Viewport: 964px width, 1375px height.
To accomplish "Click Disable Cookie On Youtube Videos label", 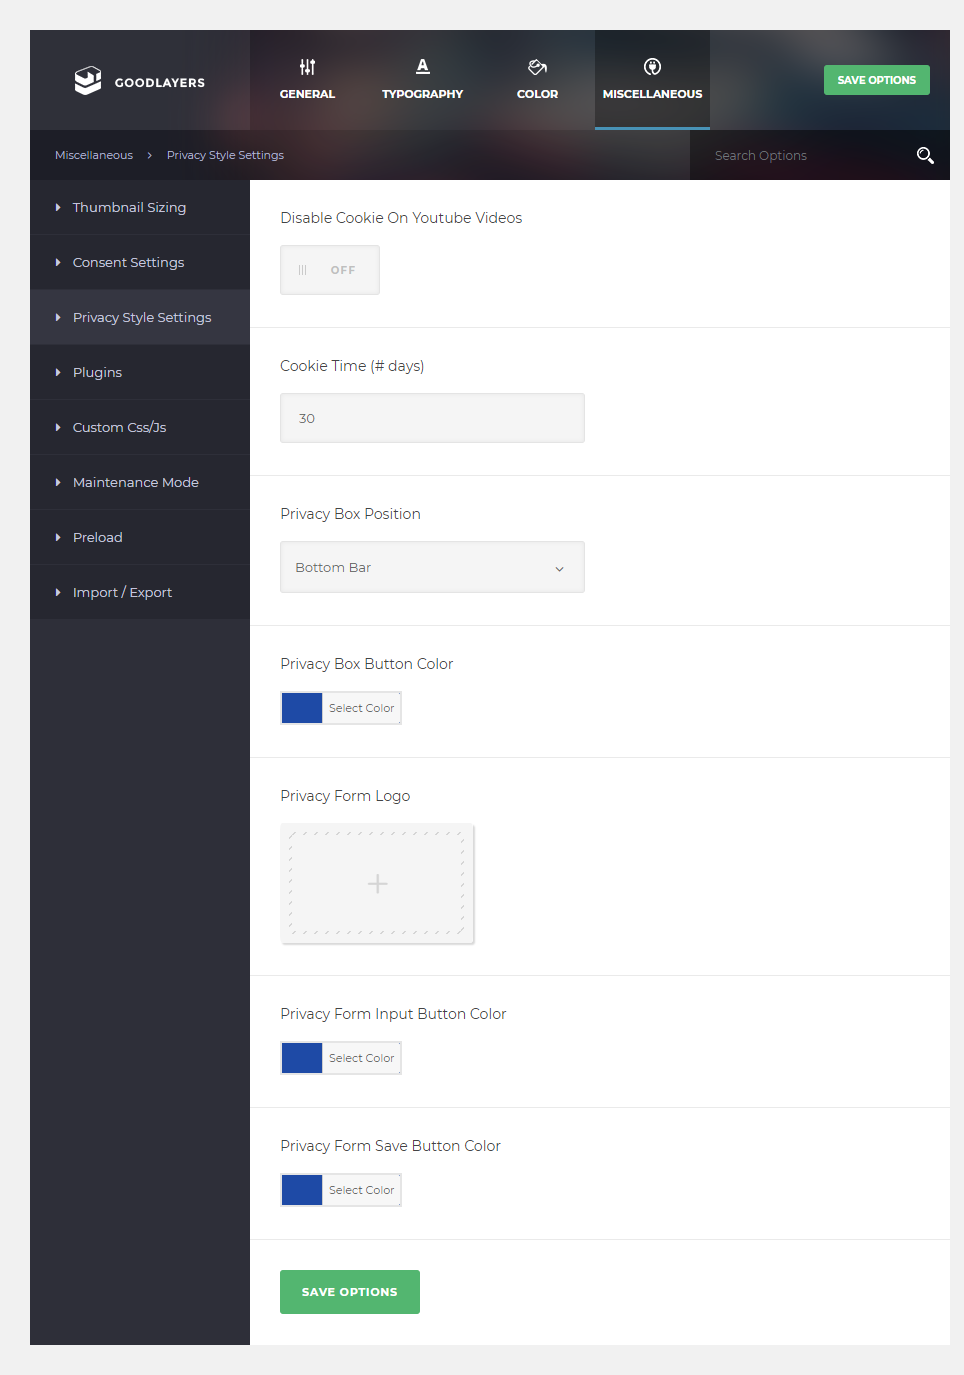I will tap(401, 218).
